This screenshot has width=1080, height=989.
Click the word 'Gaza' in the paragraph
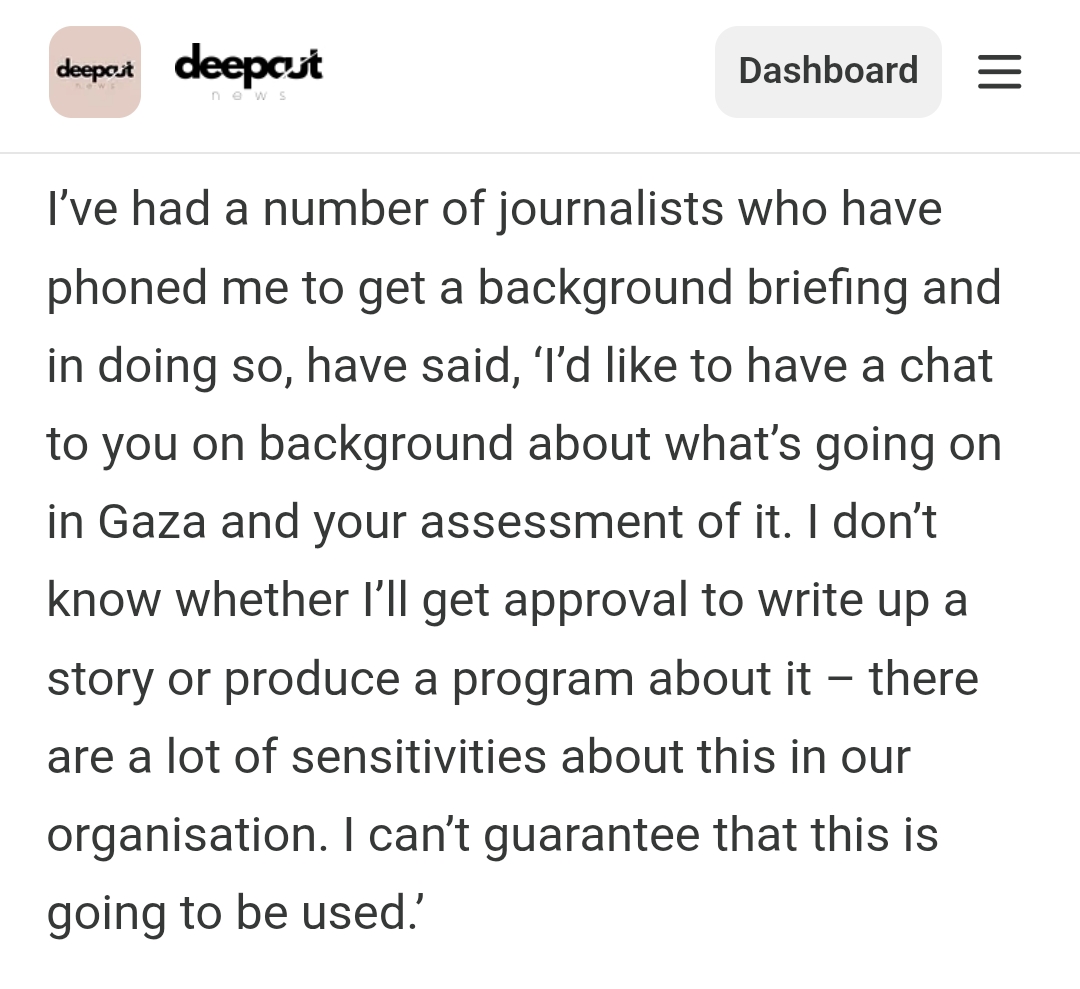pyautogui.click(x=153, y=522)
